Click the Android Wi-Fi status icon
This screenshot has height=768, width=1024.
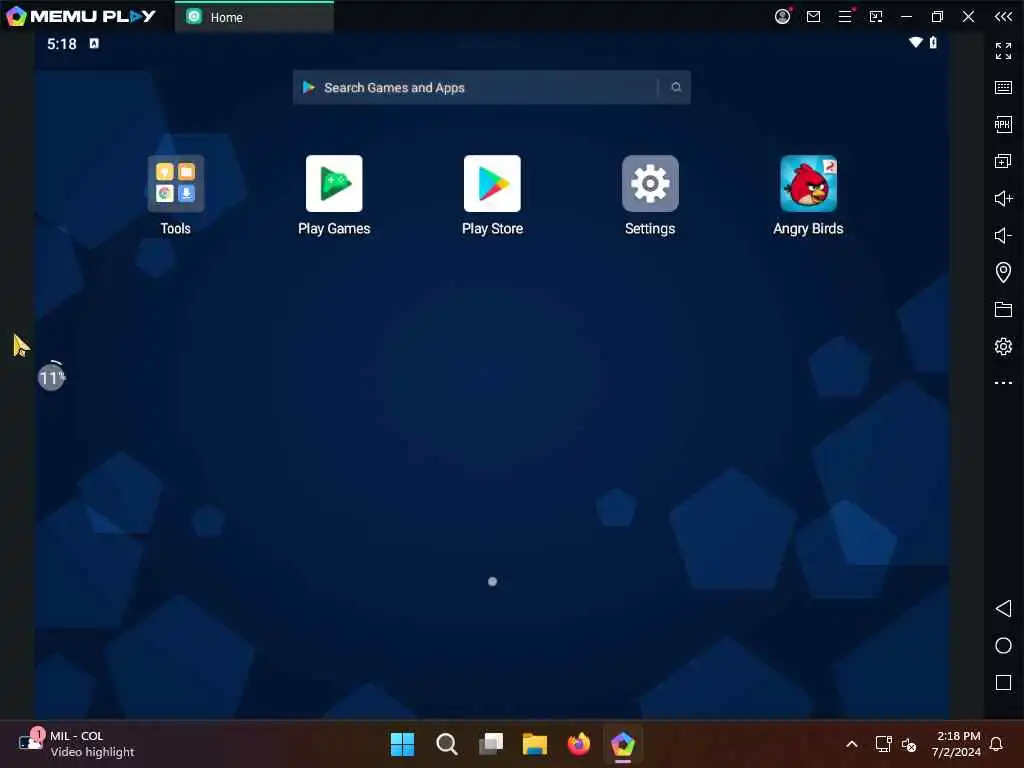[916, 42]
